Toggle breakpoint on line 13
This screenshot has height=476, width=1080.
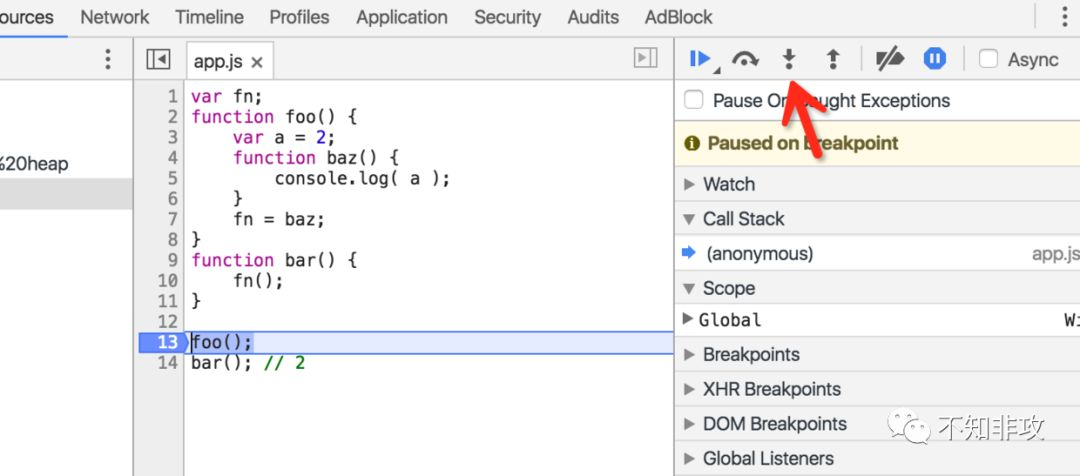(x=161, y=342)
